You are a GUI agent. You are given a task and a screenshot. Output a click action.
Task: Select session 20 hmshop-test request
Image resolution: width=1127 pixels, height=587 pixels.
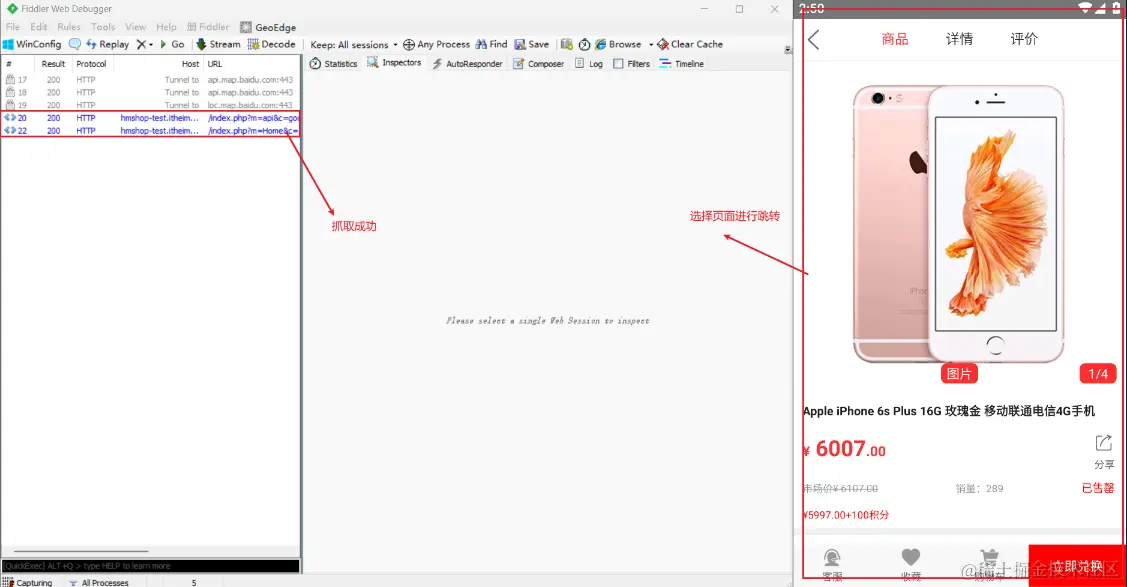pyautogui.click(x=150, y=118)
